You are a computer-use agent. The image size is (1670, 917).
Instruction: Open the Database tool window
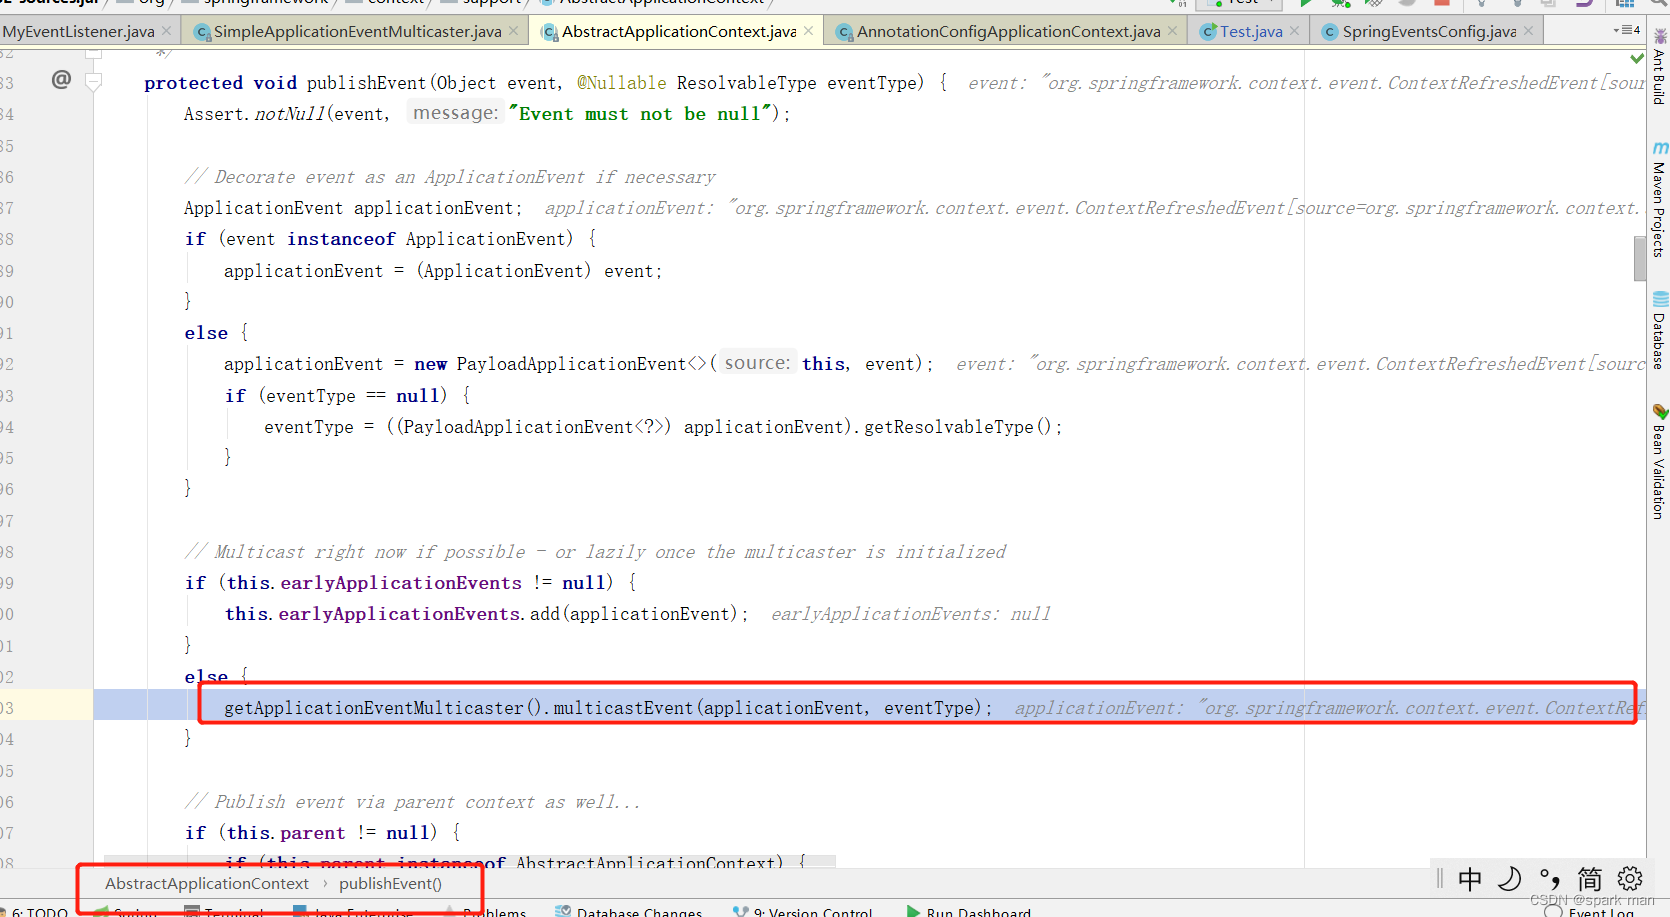coord(1659,332)
